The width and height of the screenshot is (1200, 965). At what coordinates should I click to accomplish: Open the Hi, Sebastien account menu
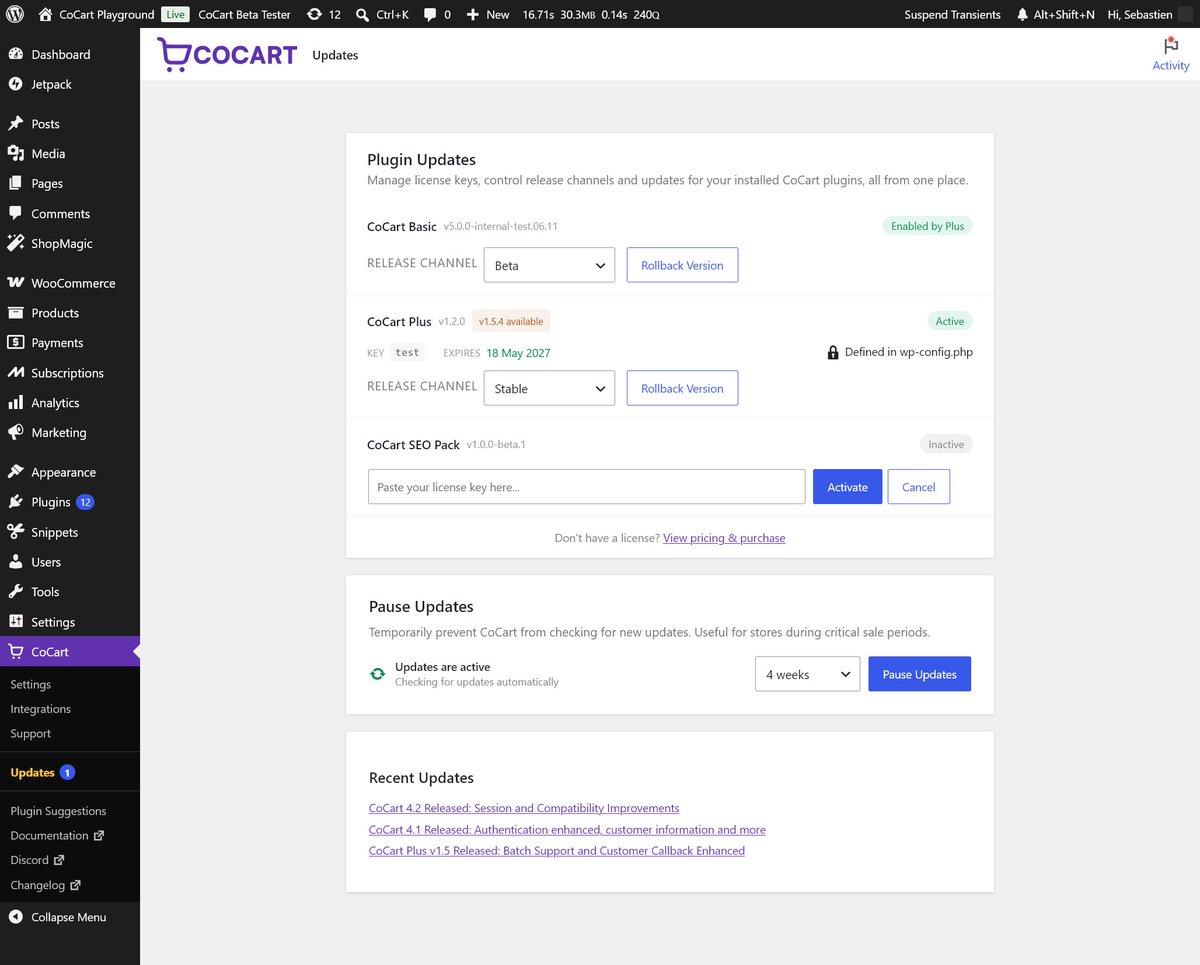pos(1150,14)
